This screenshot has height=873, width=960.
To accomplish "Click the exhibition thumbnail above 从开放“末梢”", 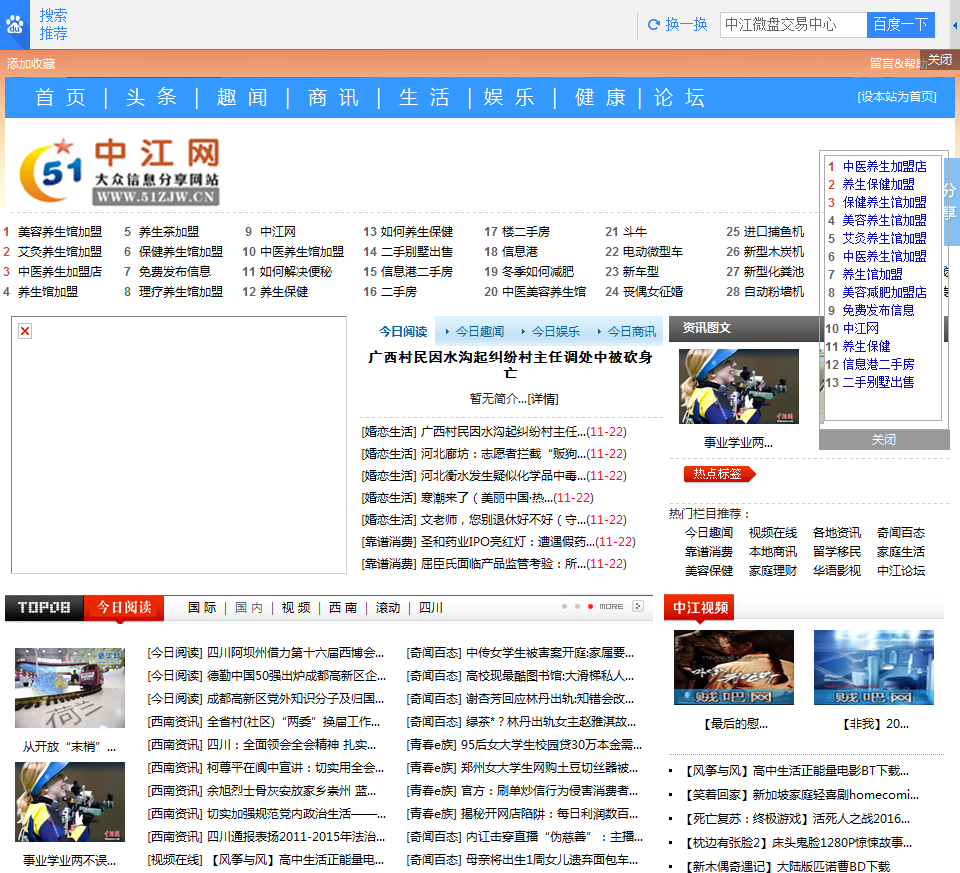I will pos(70,688).
